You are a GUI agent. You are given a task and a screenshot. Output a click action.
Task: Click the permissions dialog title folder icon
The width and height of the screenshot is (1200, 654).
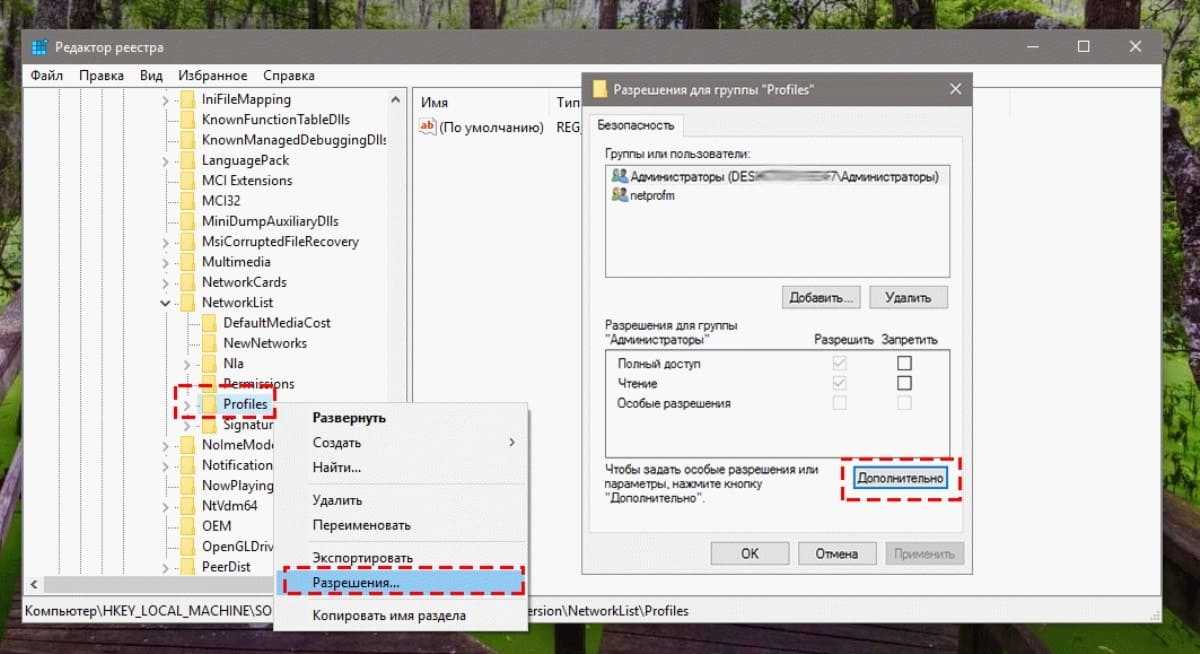[600, 89]
